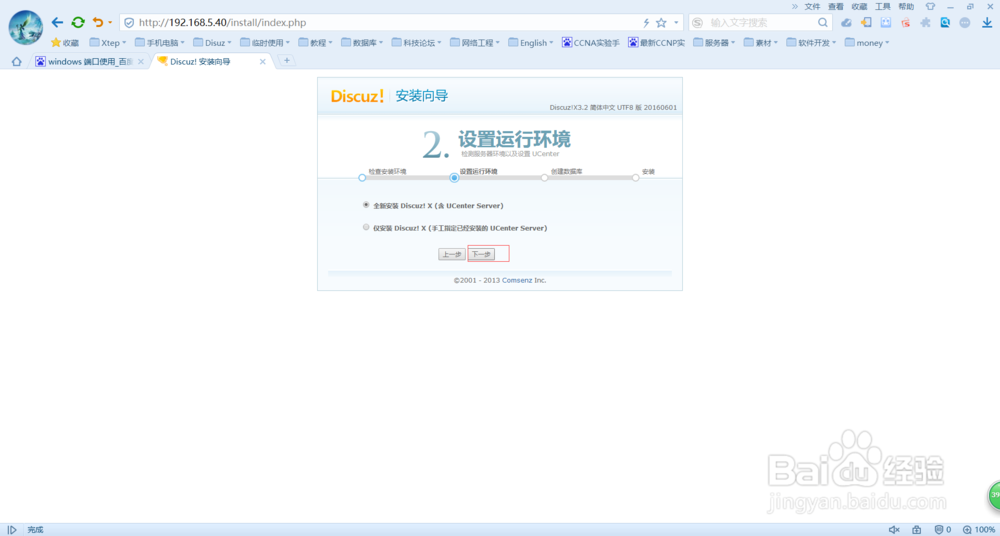Open a new tab with plus button
The height and width of the screenshot is (536, 1000).
point(287,61)
